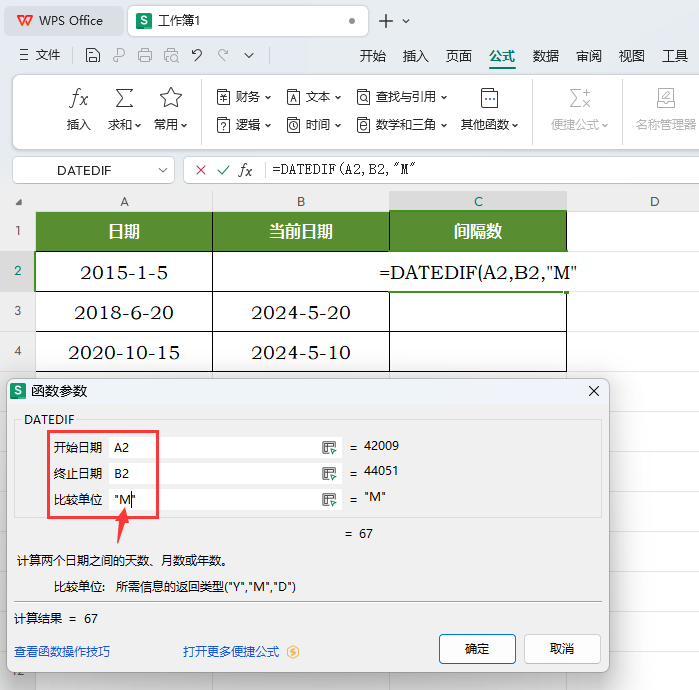Switch to the 审阅 ribbon tab

pos(588,56)
